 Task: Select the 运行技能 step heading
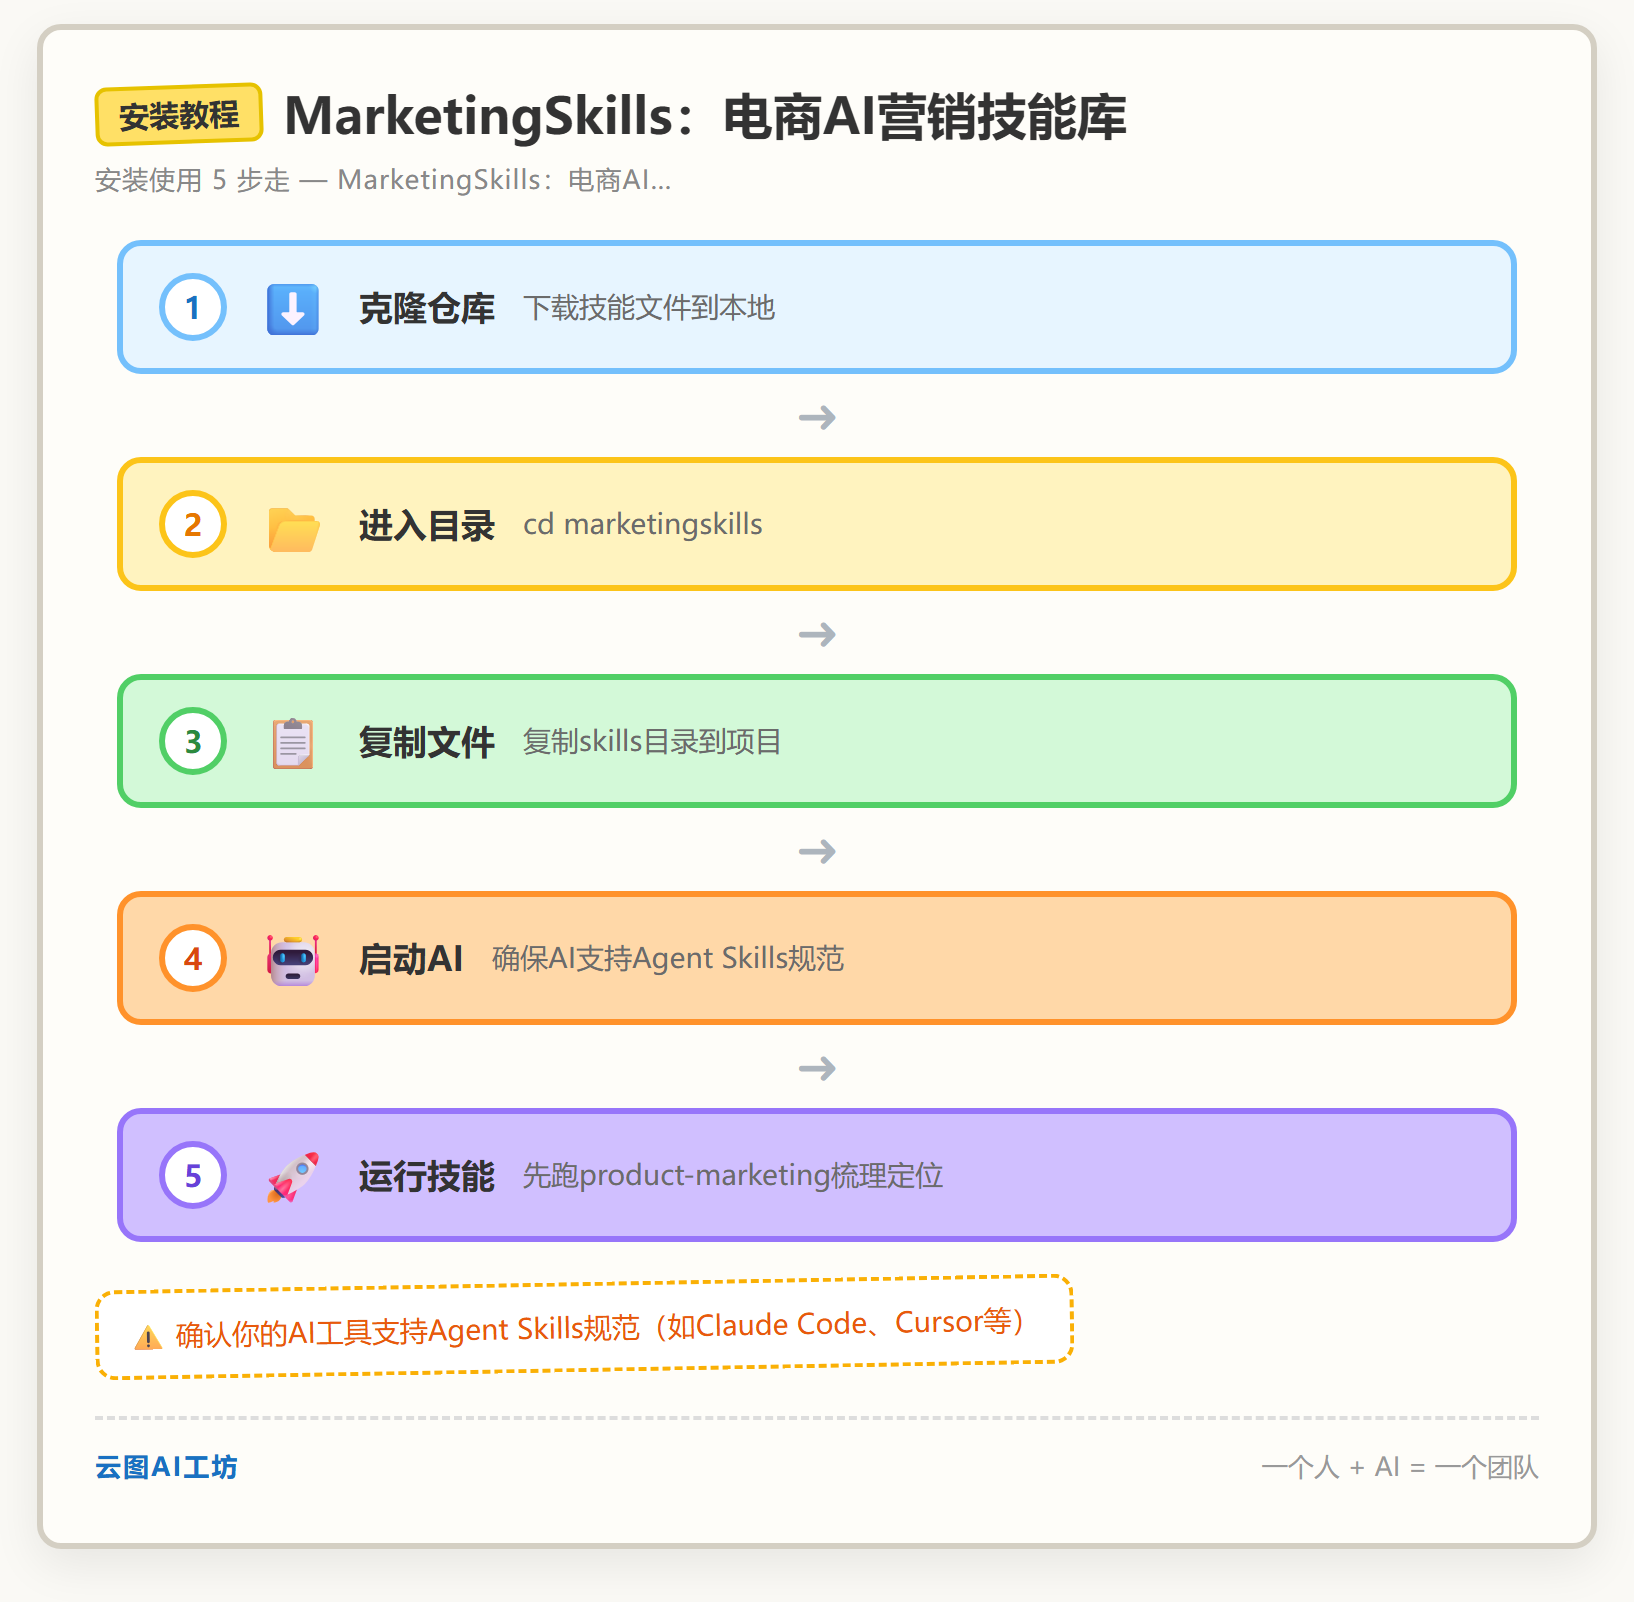tap(427, 1176)
